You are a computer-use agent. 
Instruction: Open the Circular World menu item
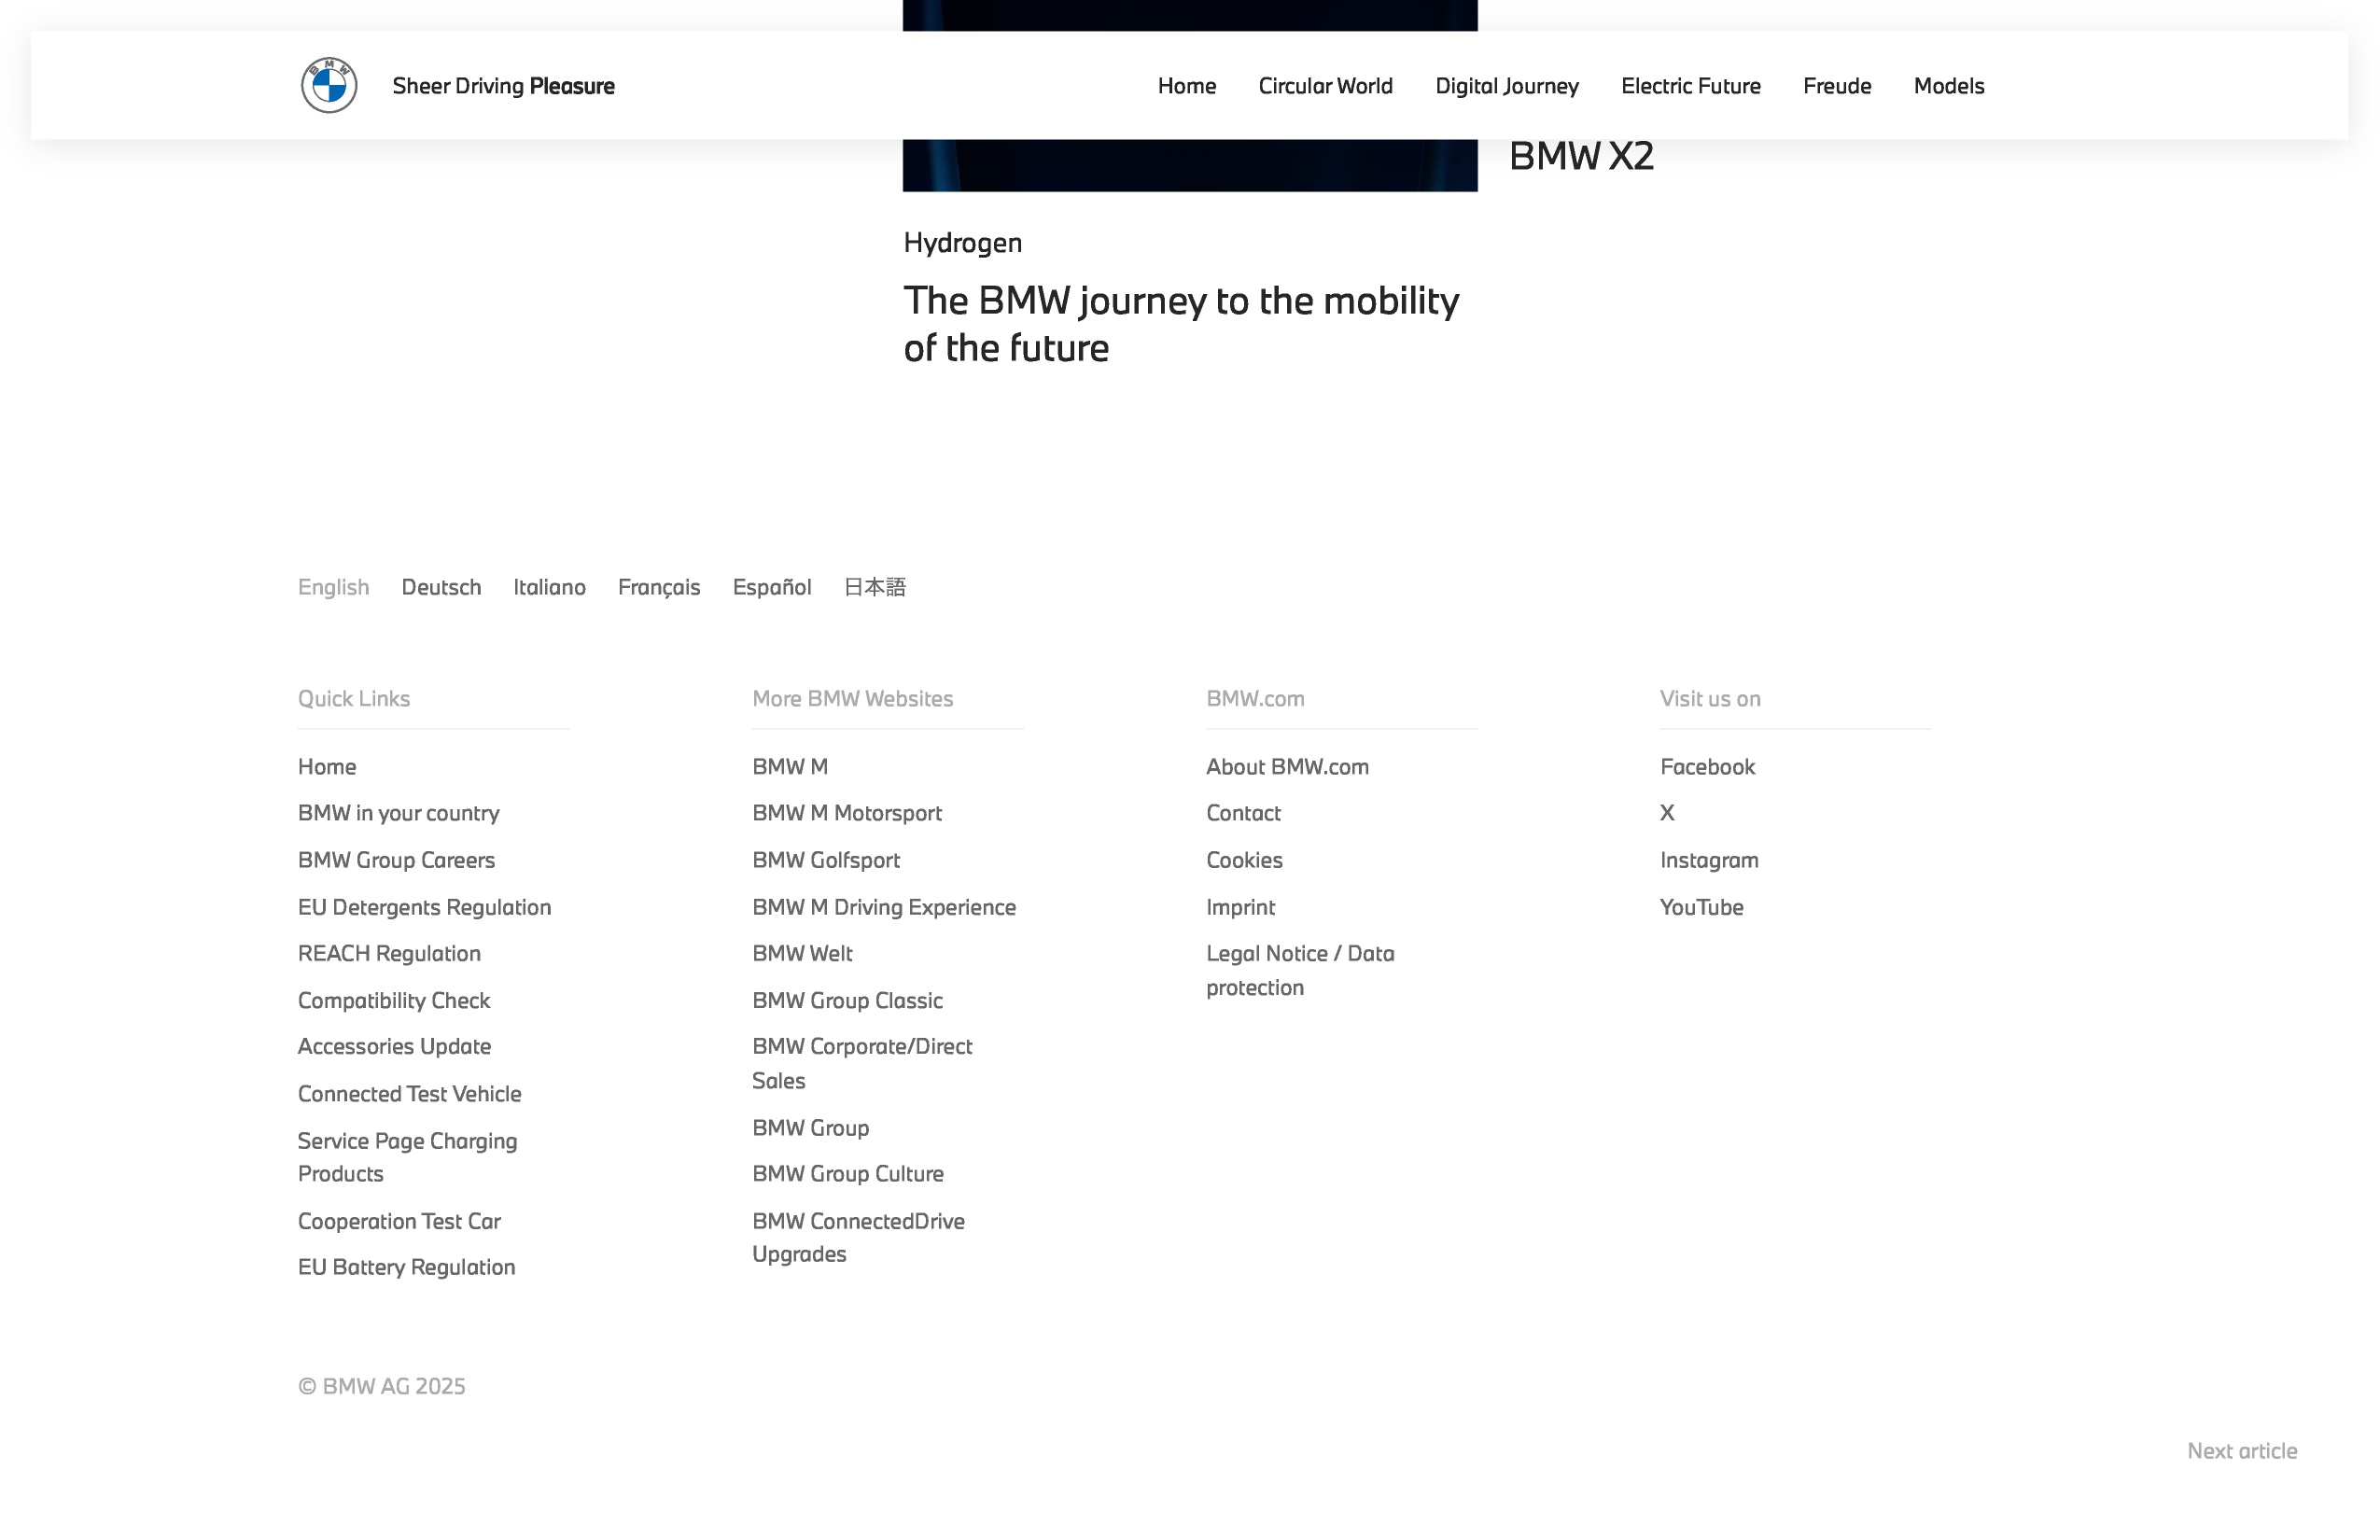coord(1325,86)
